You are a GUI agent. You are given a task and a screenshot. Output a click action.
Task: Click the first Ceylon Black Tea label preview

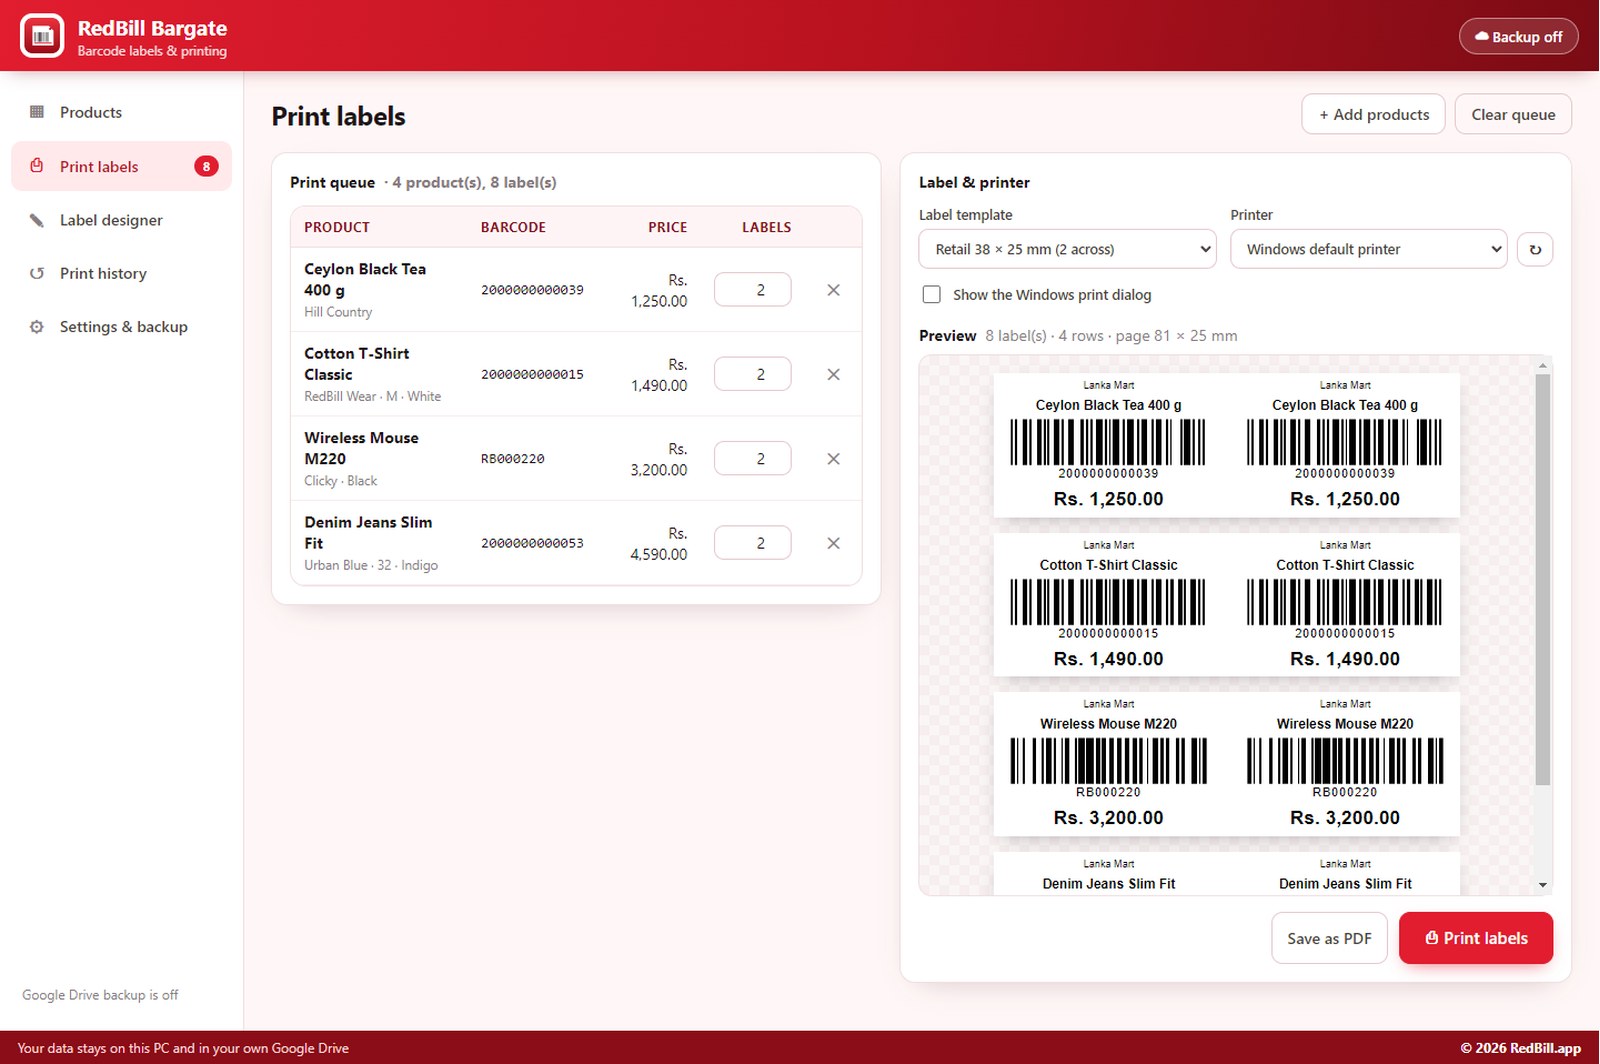point(1108,445)
